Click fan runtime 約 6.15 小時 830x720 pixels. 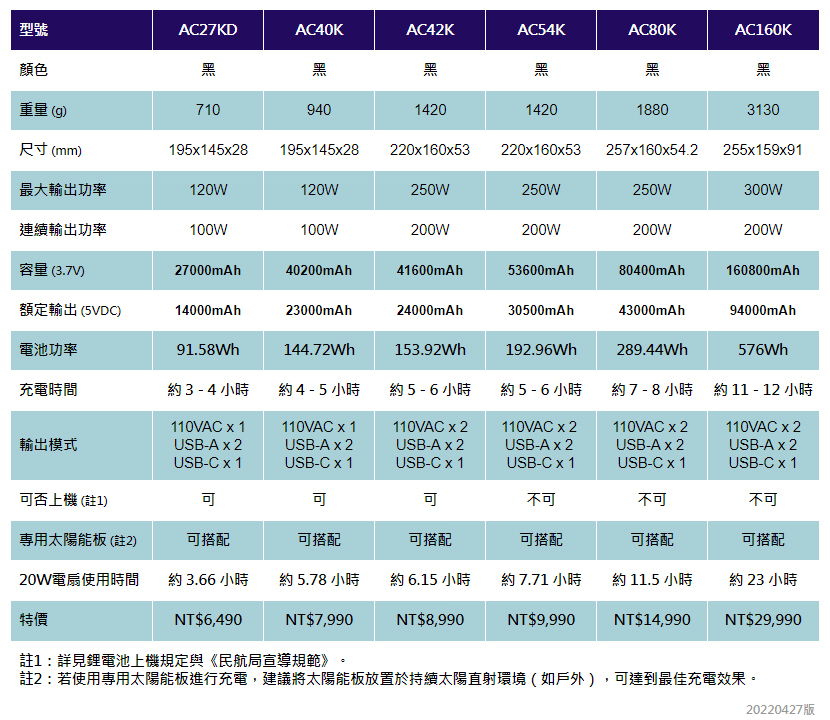pos(430,580)
